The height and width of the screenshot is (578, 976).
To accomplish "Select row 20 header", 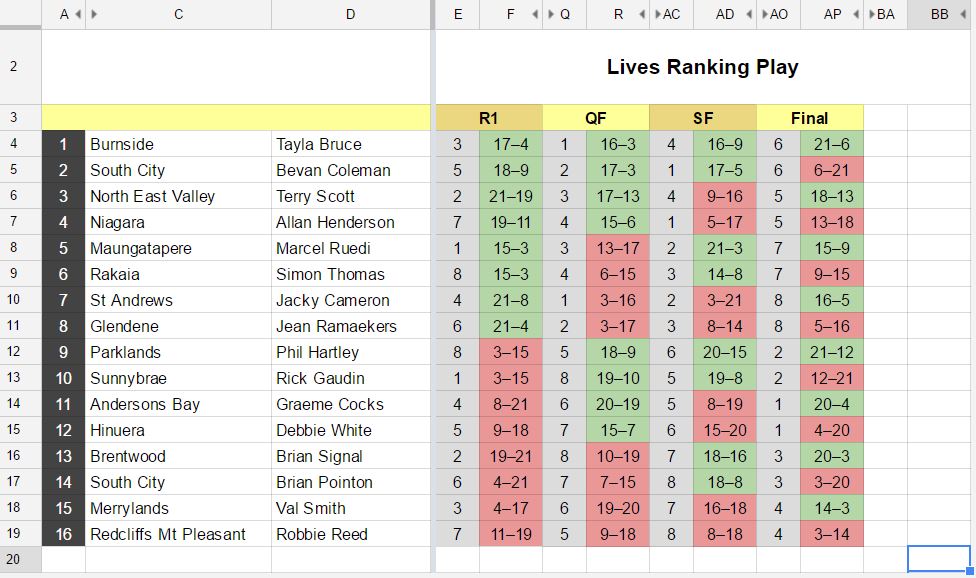I will coord(14,561).
